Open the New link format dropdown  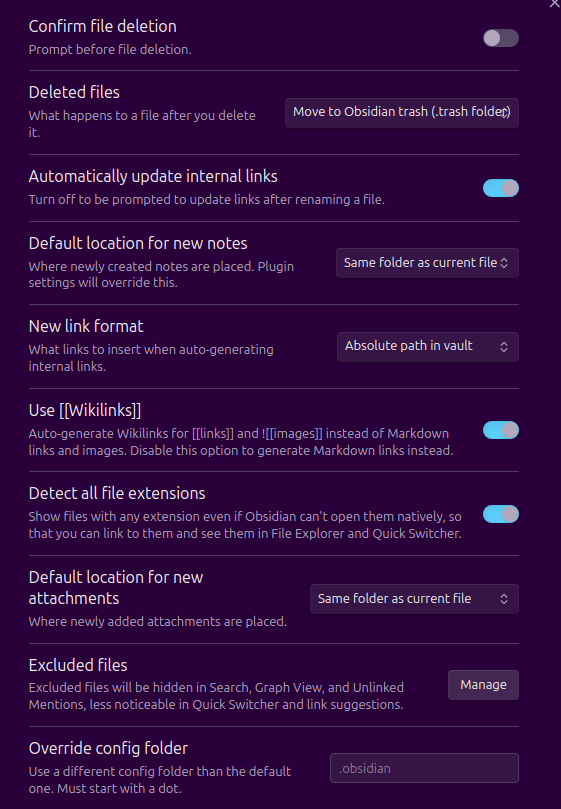427,346
